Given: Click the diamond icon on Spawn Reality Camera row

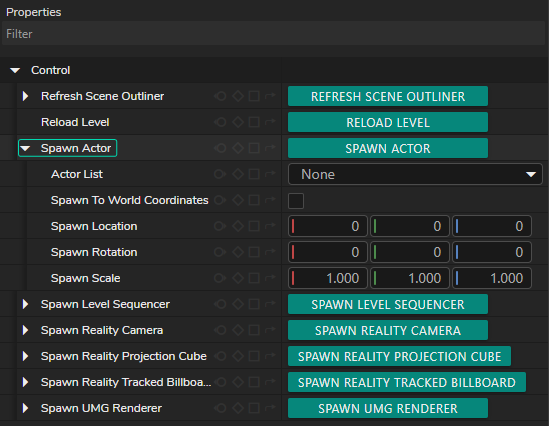Looking at the screenshot, I should [x=238, y=330].
